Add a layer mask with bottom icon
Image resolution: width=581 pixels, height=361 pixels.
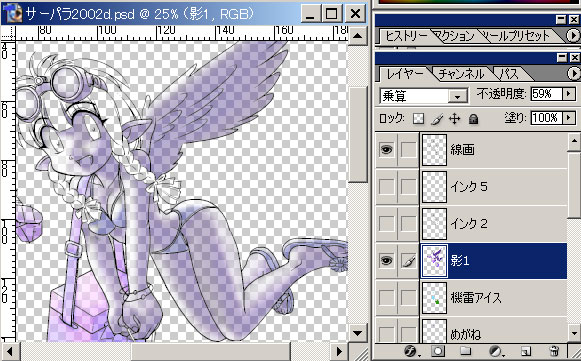click(x=438, y=351)
